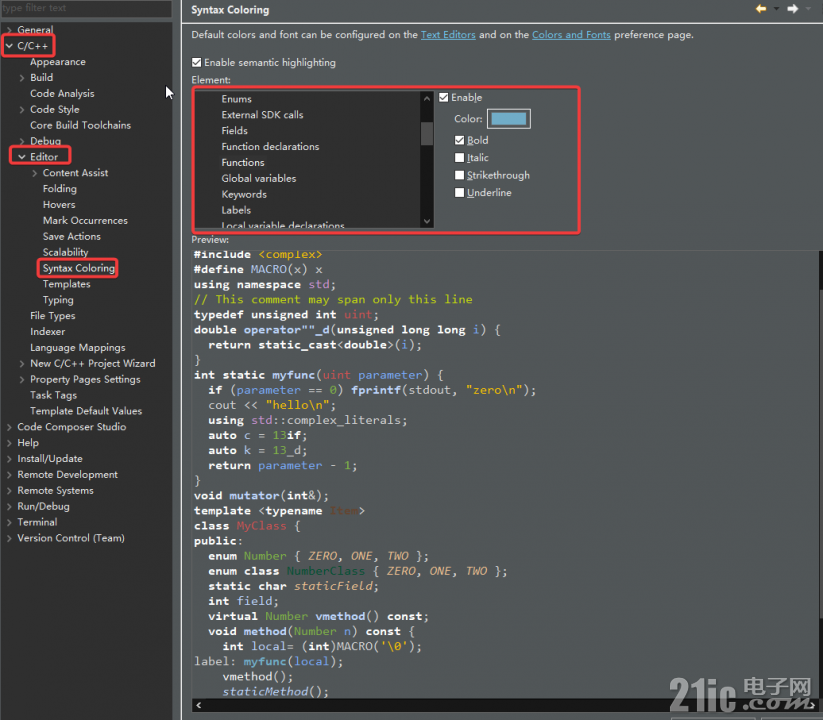Select Syntax Coloring page

78,268
